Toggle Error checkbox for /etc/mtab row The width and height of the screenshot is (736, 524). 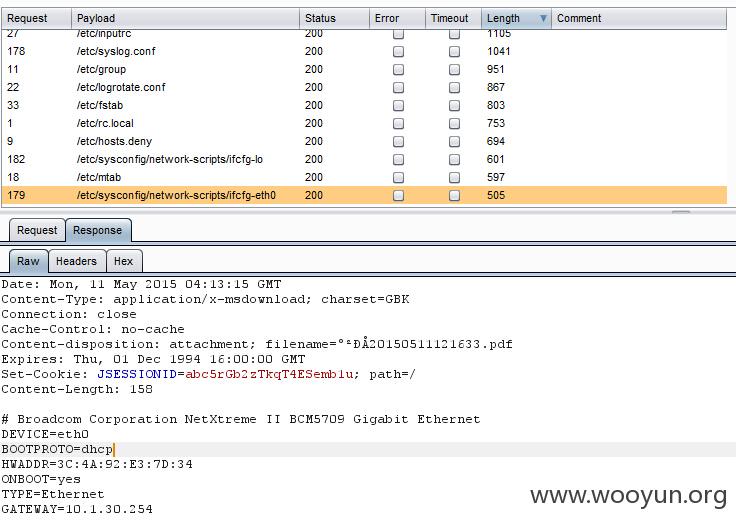[x=399, y=177]
